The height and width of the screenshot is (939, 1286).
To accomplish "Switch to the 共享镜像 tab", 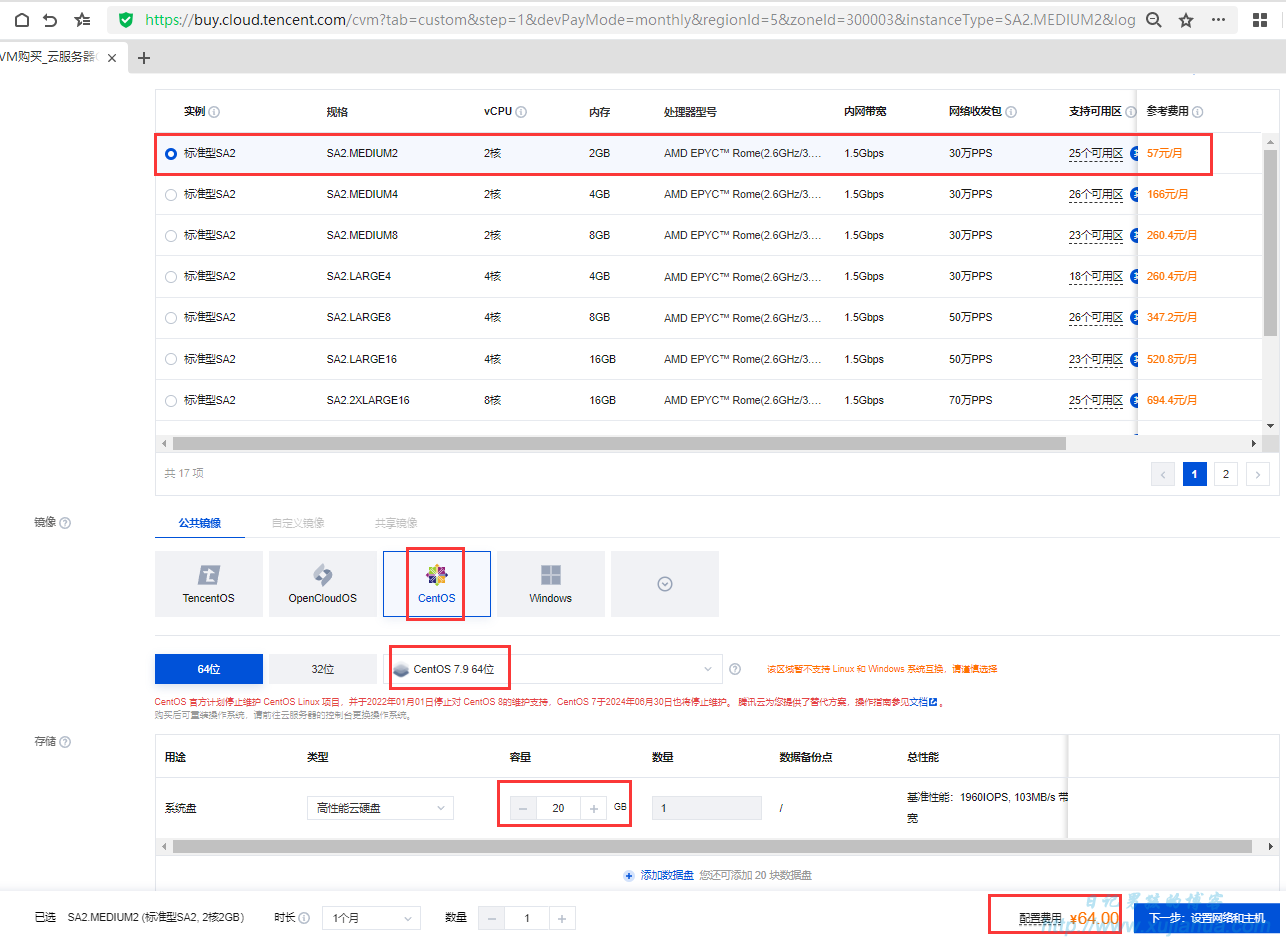I will tap(396, 523).
